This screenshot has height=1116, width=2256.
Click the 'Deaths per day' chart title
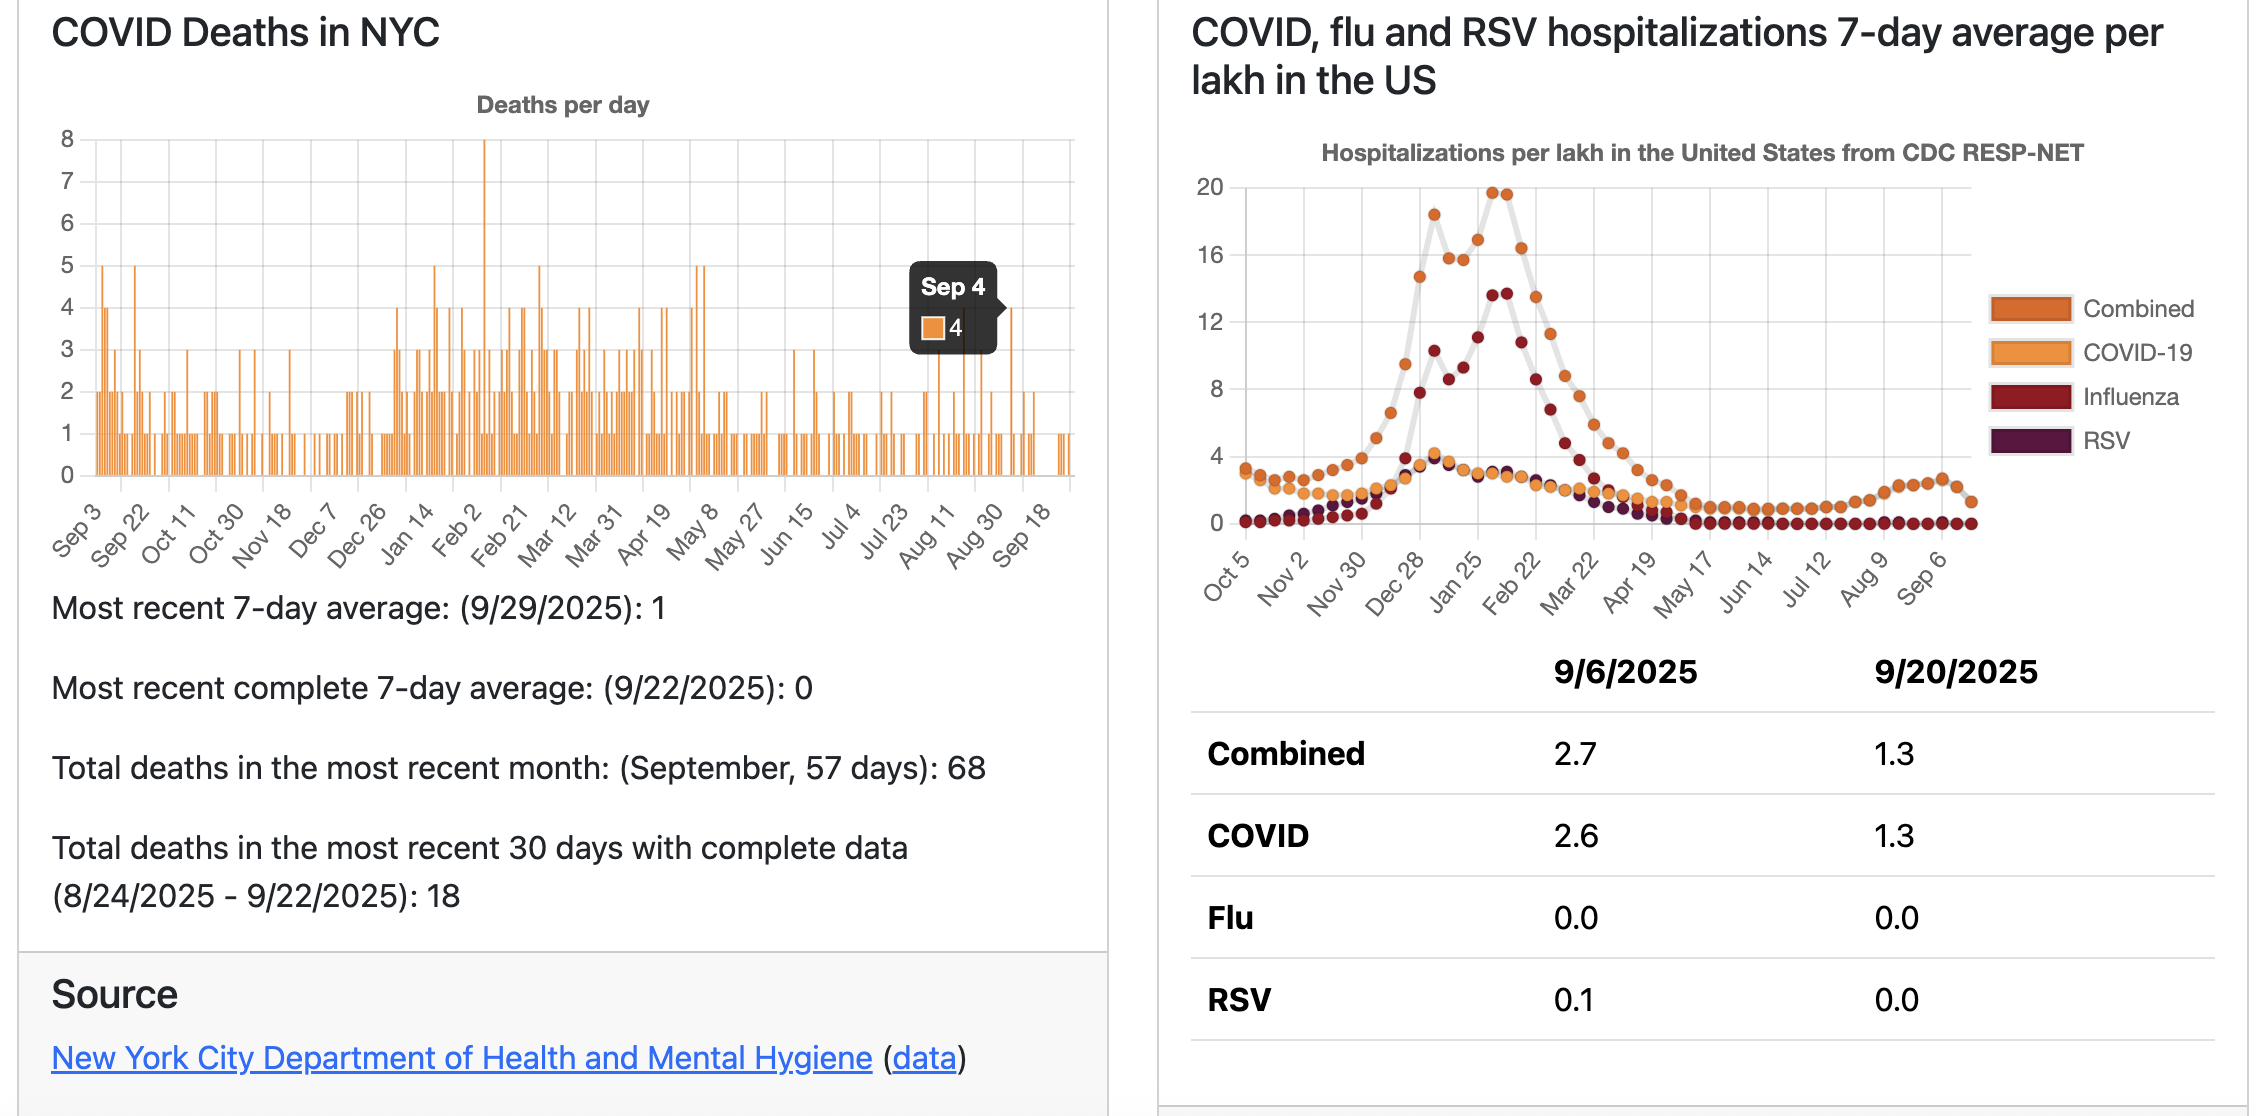coord(562,105)
